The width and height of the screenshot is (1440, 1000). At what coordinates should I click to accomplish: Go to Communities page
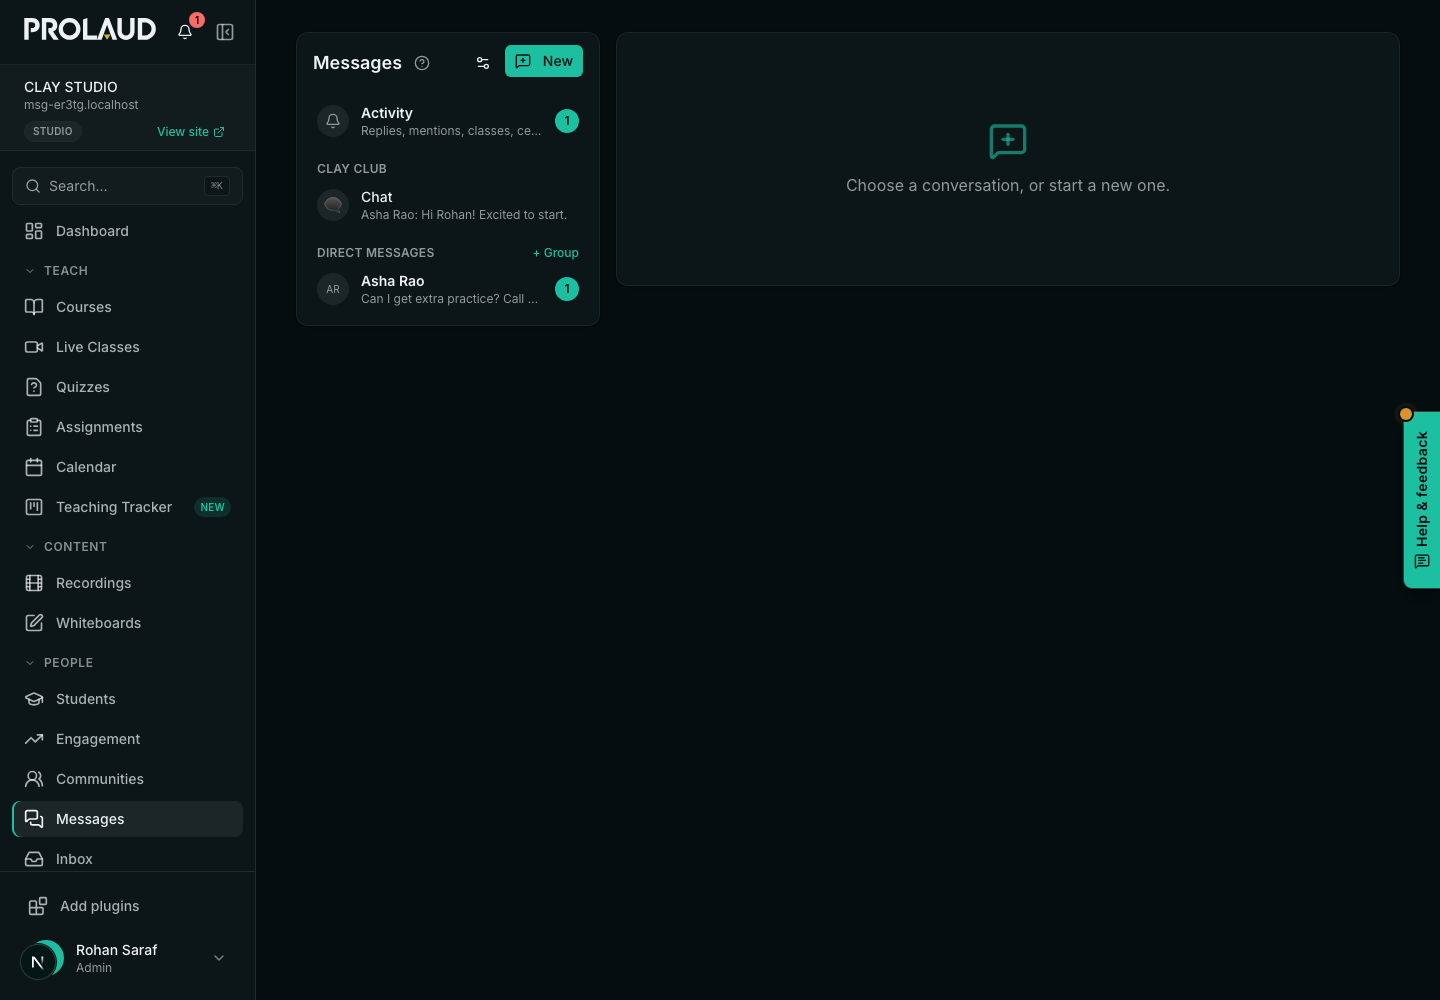(127, 779)
